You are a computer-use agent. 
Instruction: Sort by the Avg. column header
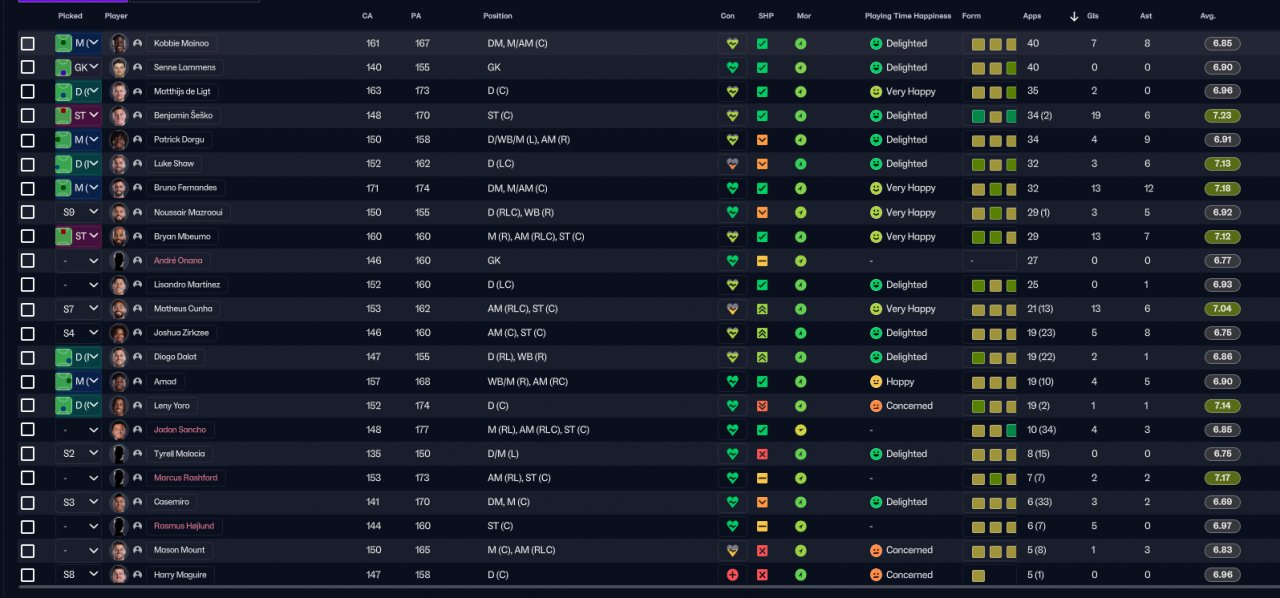(1208, 16)
